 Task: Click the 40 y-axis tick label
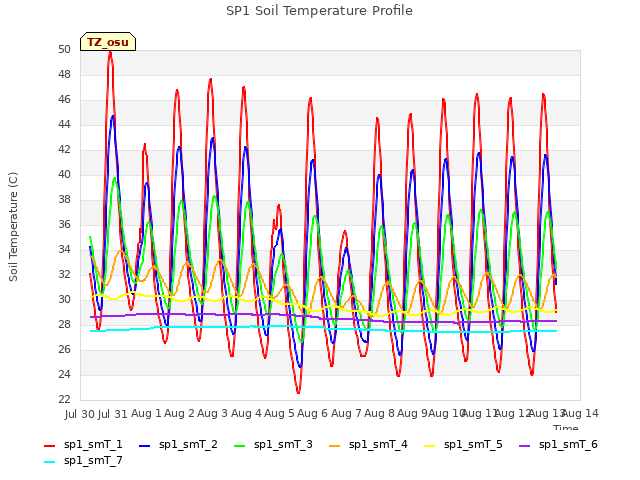coord(64,174)
